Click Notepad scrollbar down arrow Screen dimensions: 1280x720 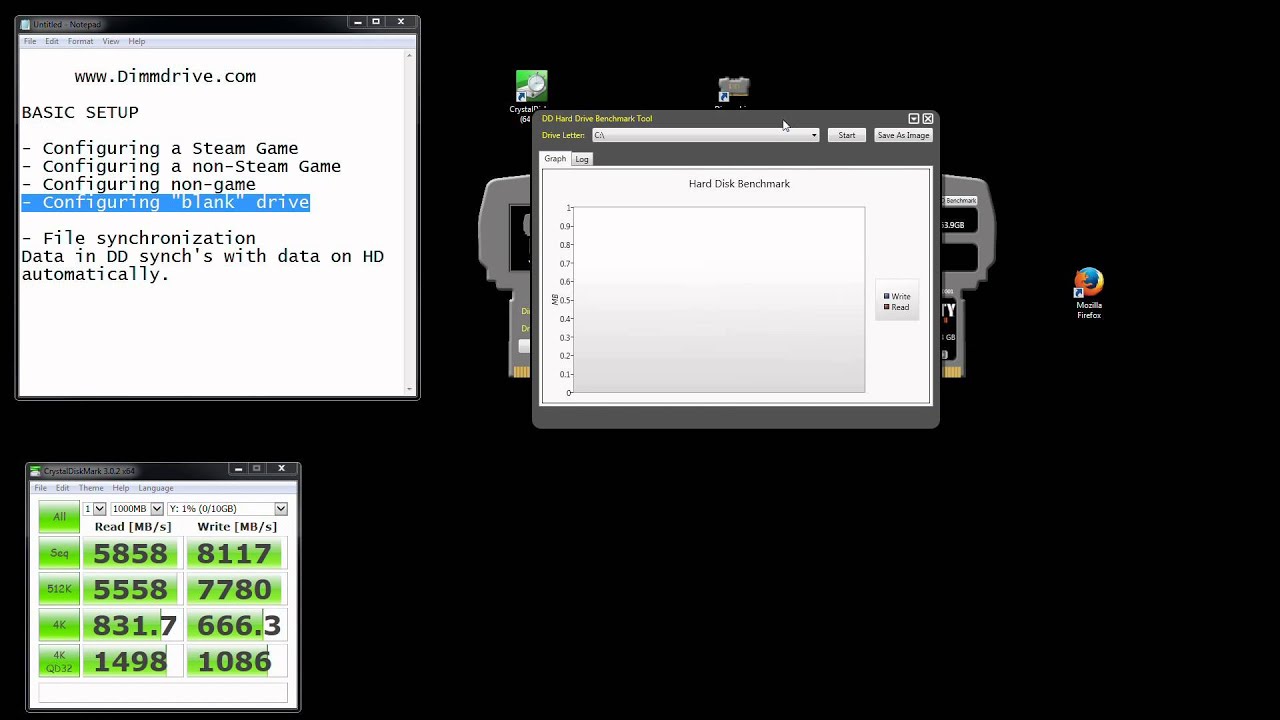410,388
